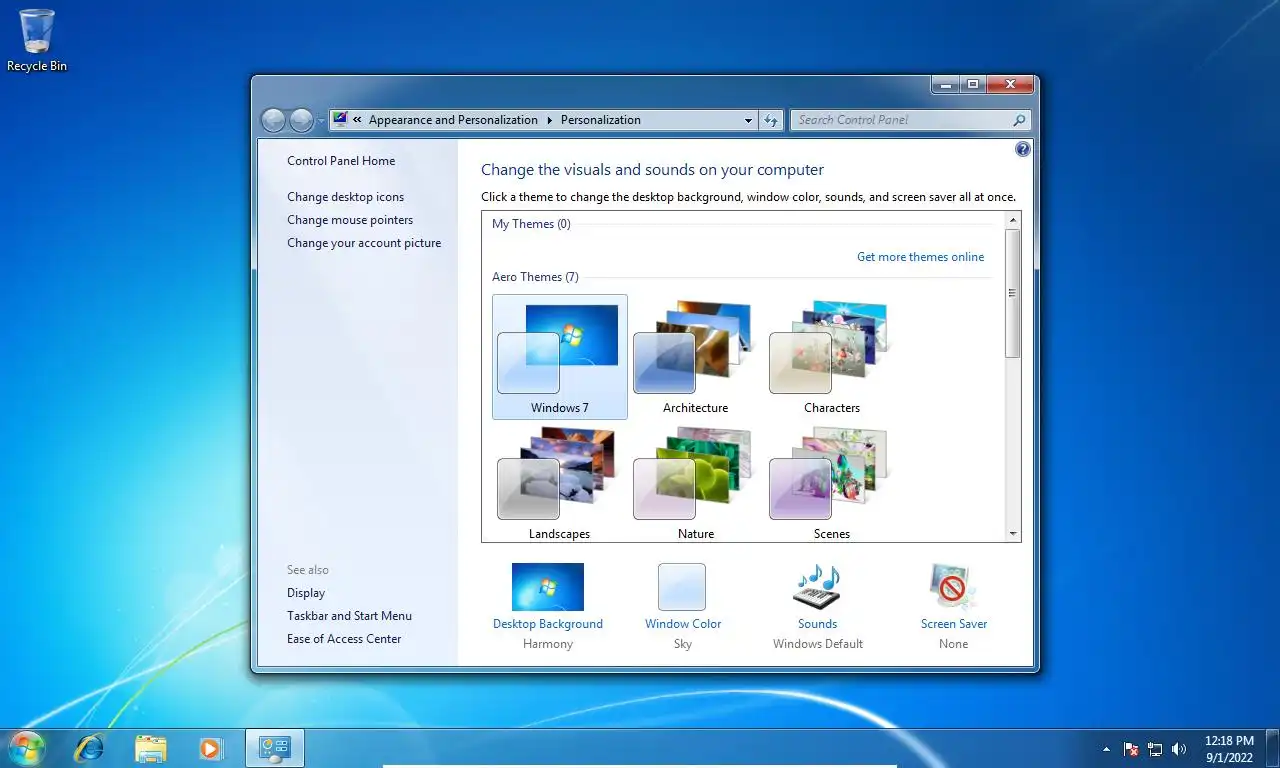Viewport: 1280px width, 768px height.
Task: Open the Desktop Background link
Action: coord(548,624)
